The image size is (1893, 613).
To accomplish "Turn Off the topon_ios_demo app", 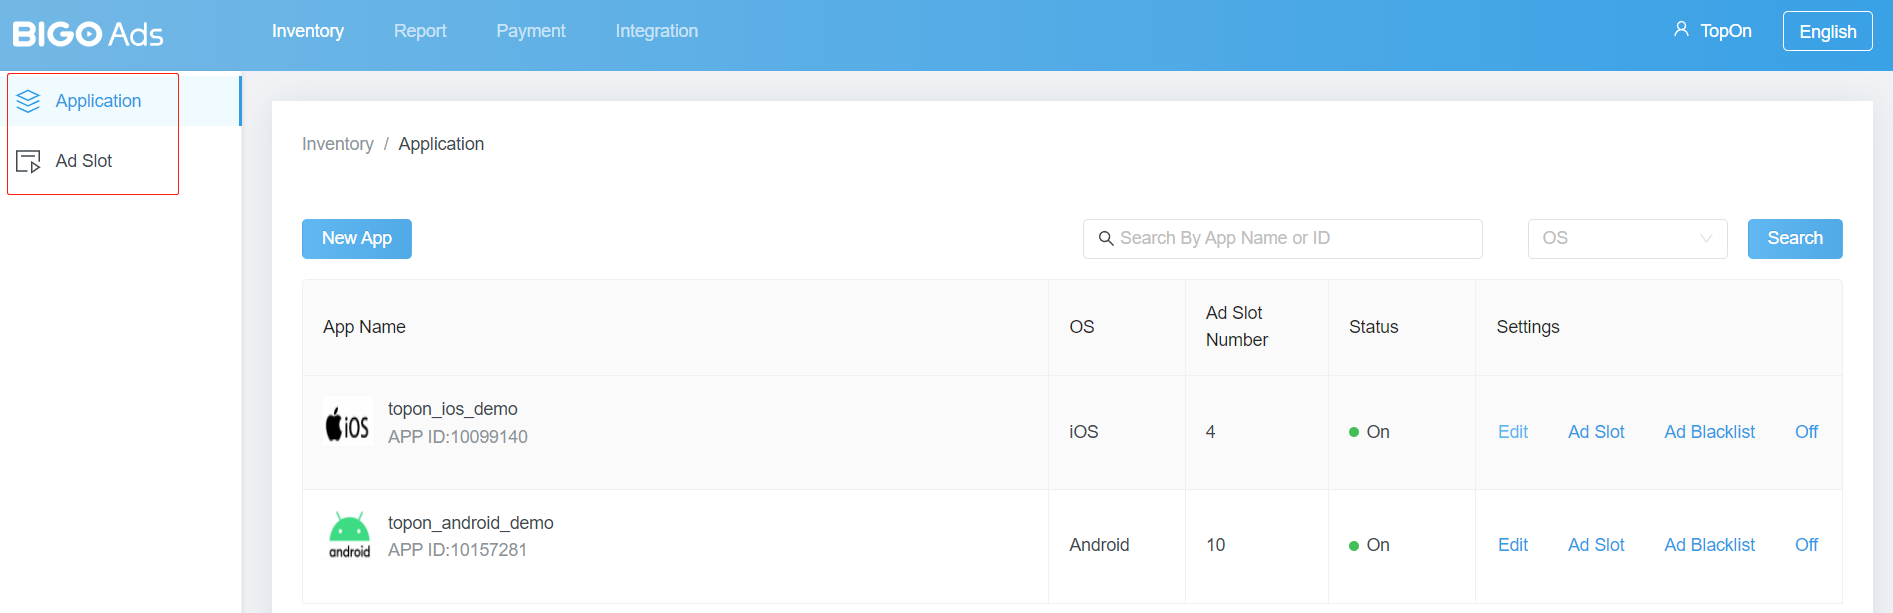I will (x=1806, y=432).
